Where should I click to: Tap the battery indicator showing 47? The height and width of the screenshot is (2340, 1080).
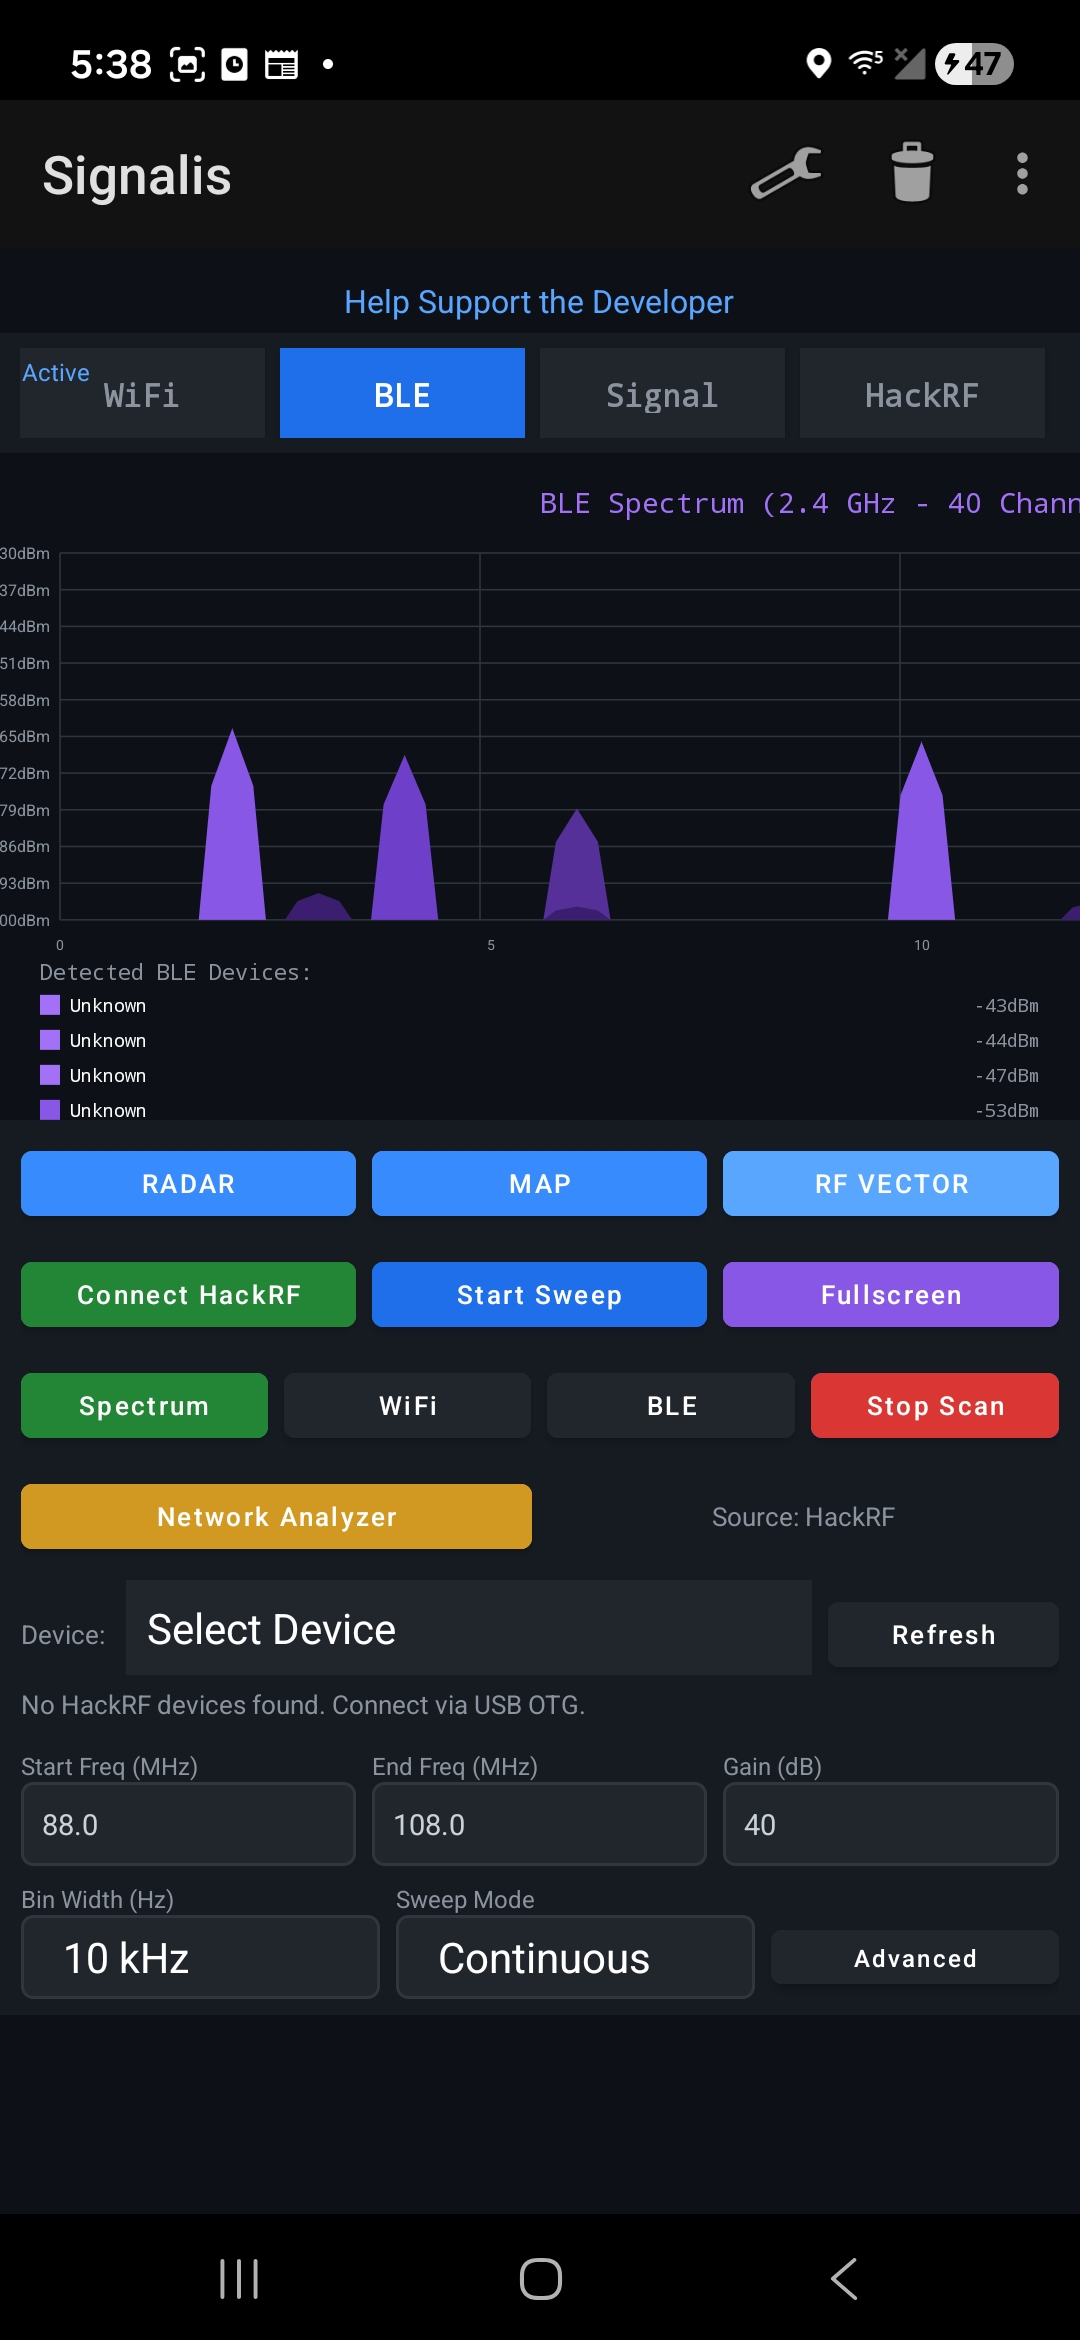pyautogui.click(x=974, y=64)
